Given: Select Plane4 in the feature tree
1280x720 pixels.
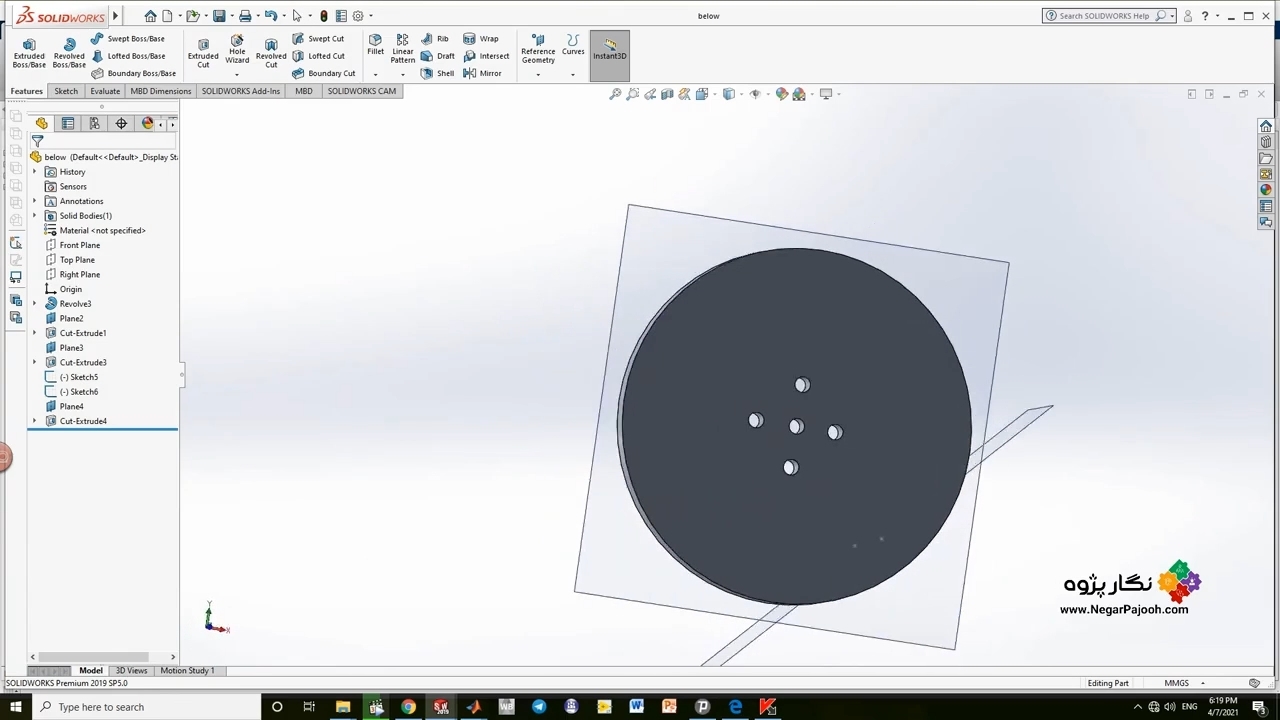Looking at the screenshot, I should tap(71, 407).
